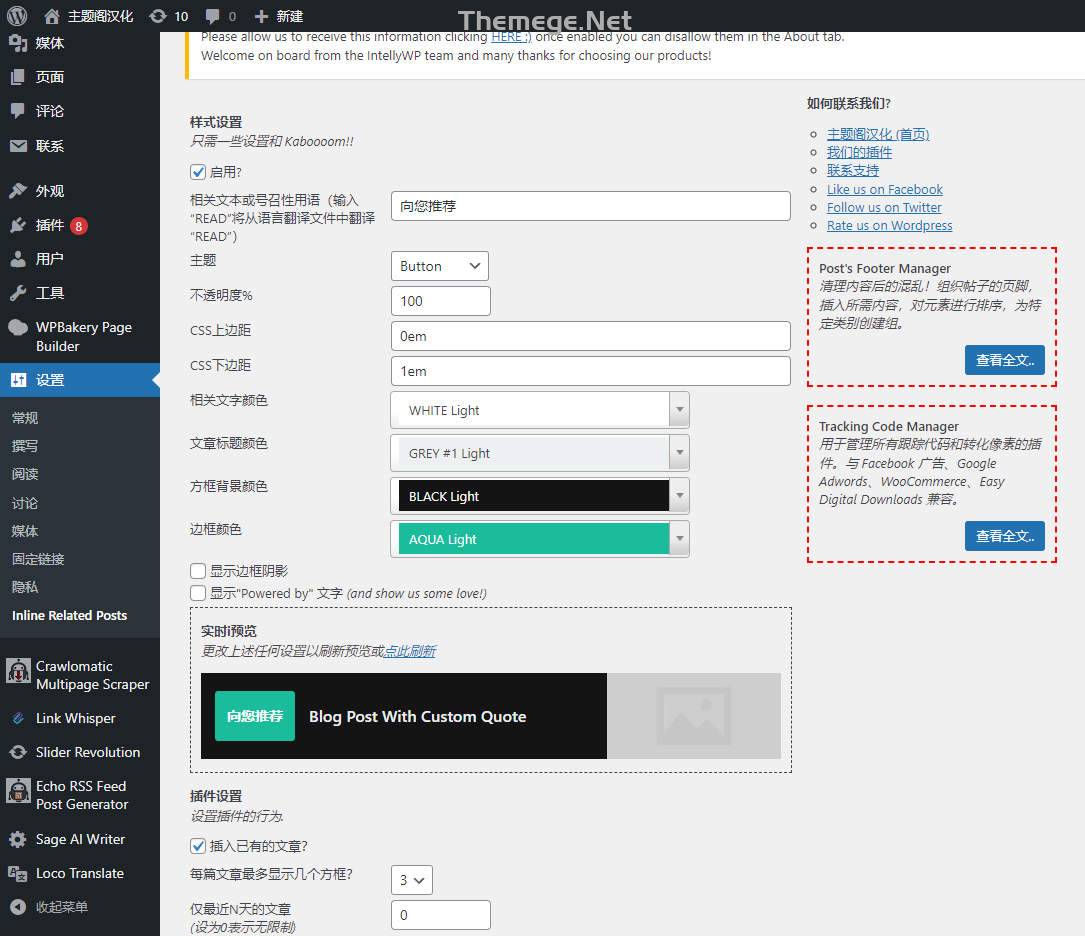Viewport: 1085px width, 936px height.
Task: Click the home icon beside 主题阁汉化
Action: [51, 16]
